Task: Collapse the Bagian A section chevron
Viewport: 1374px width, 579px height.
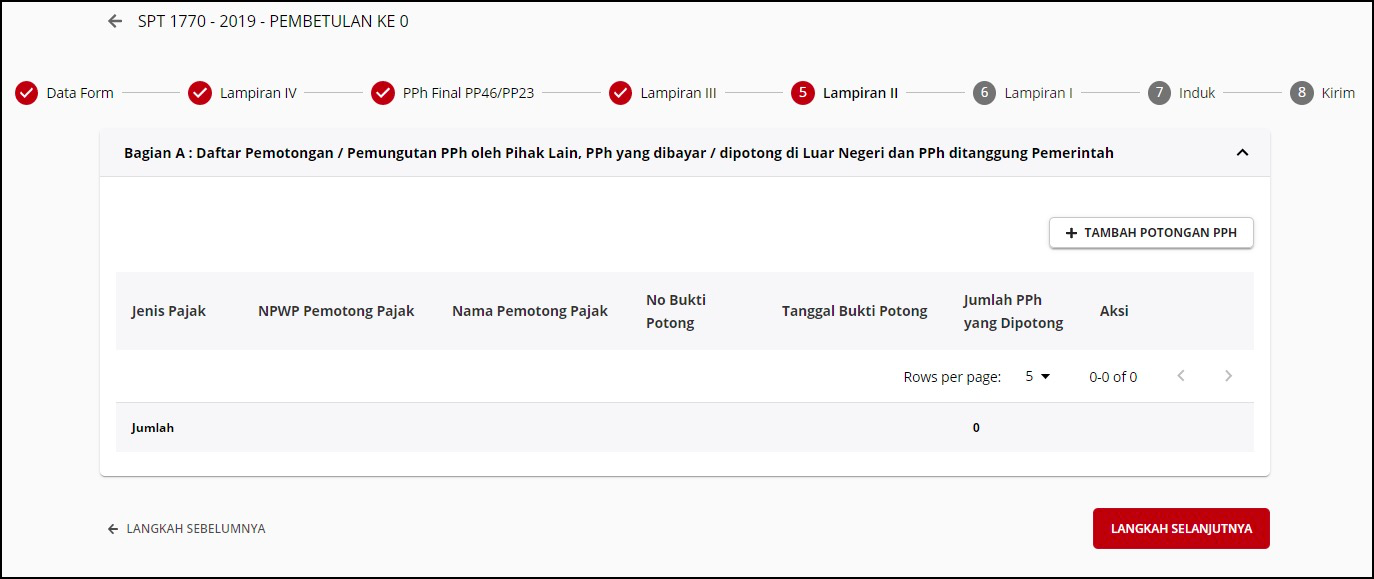Action: tap(1242, 153)
